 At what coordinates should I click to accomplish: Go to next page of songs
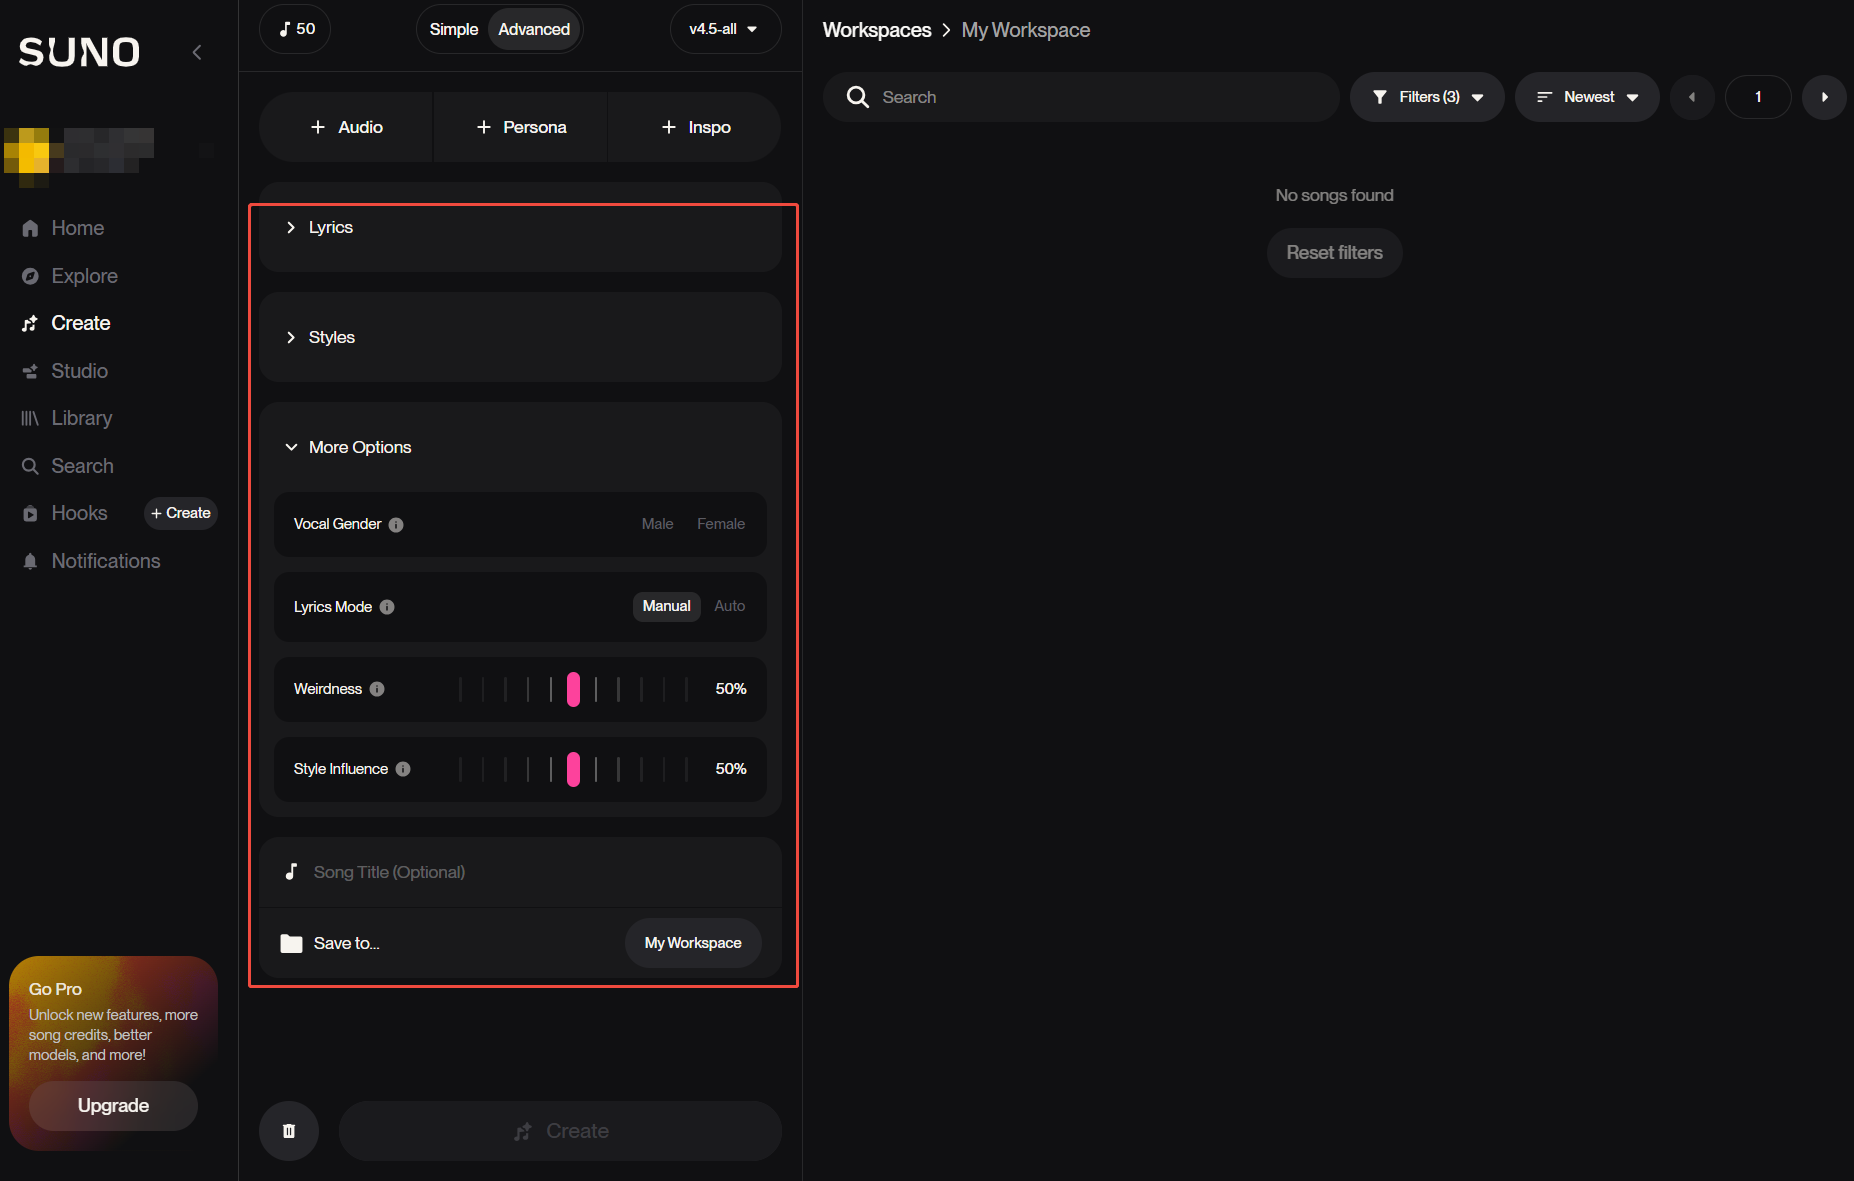tap(1824, 97)
